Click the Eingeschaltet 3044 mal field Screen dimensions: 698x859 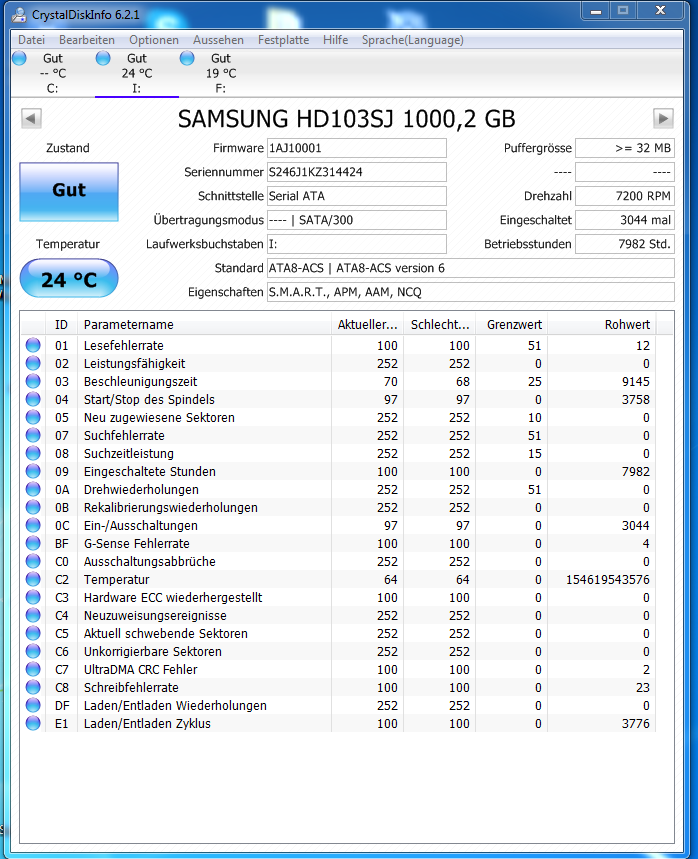(x=625, y=220)
